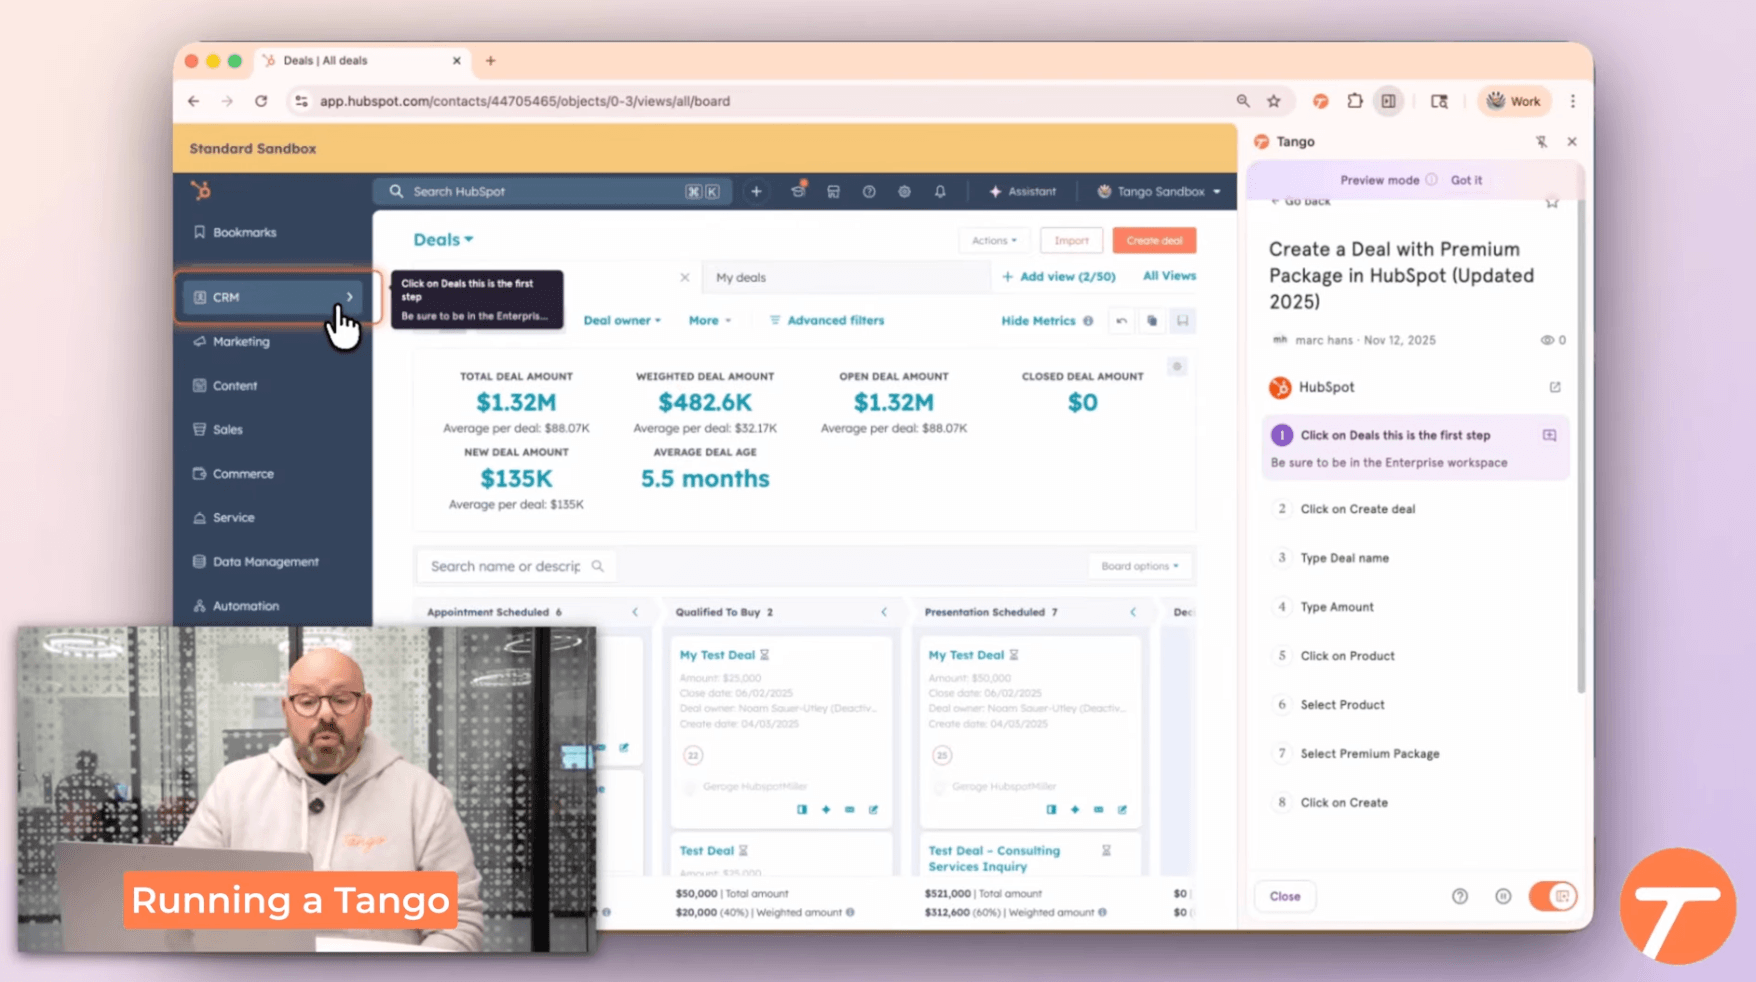Screen dimensions: 1756x982
Task: Open the Actions dropdown
Action: 993,240
